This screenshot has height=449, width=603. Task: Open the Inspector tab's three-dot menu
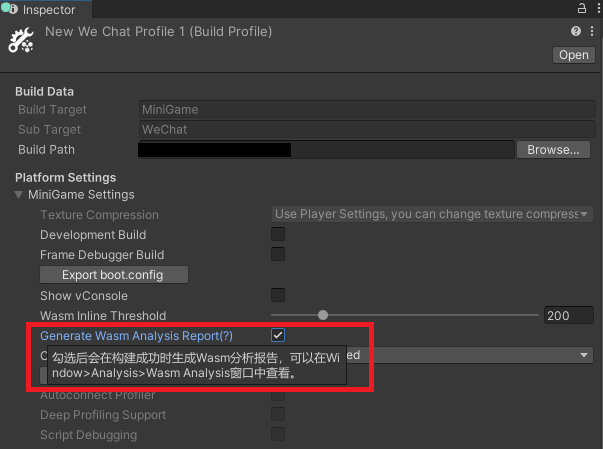pos(596,8)
